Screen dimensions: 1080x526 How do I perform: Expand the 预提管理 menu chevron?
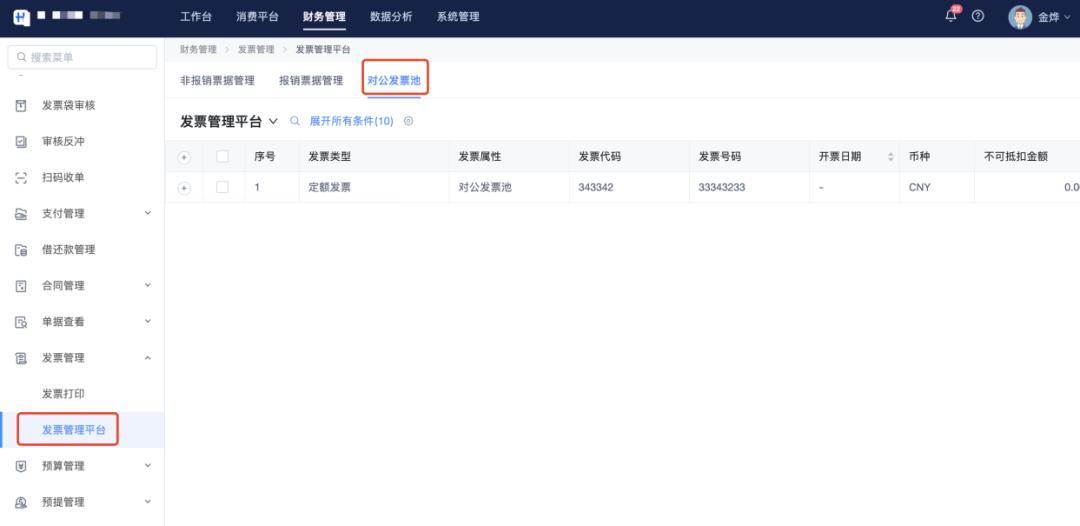point(147,501)
